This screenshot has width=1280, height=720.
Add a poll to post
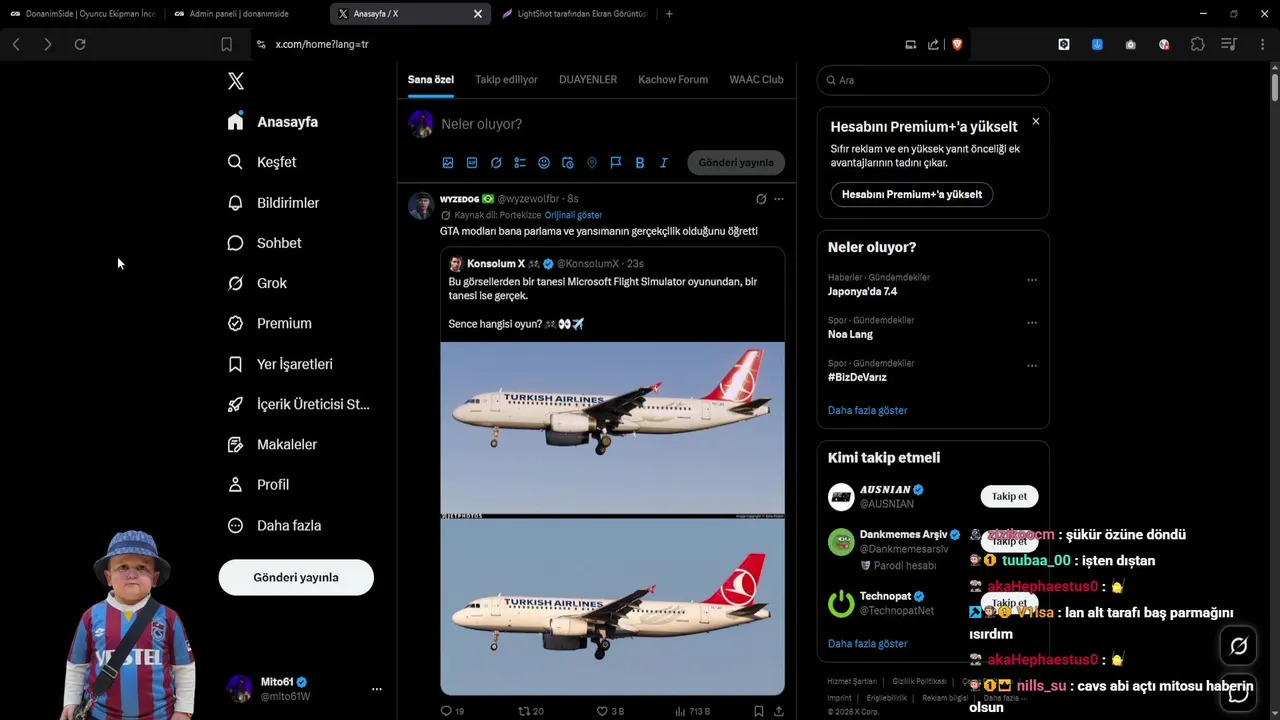[x=520, y=163]
